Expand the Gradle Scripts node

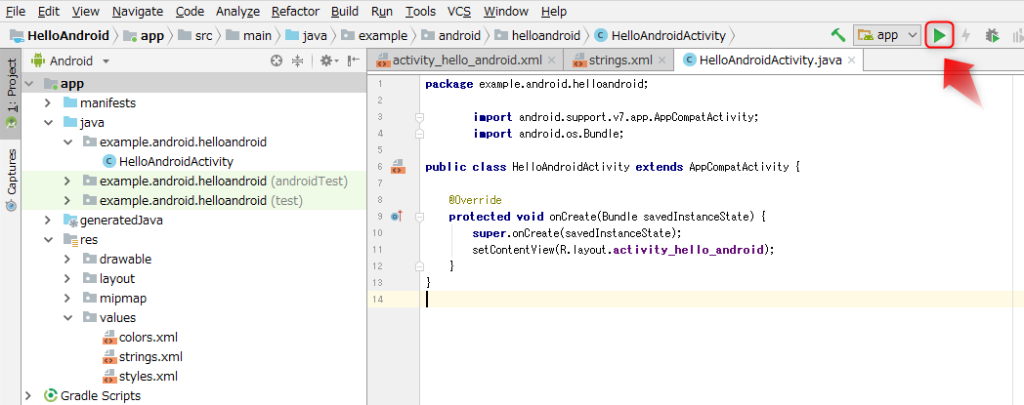tap(28, 396)
